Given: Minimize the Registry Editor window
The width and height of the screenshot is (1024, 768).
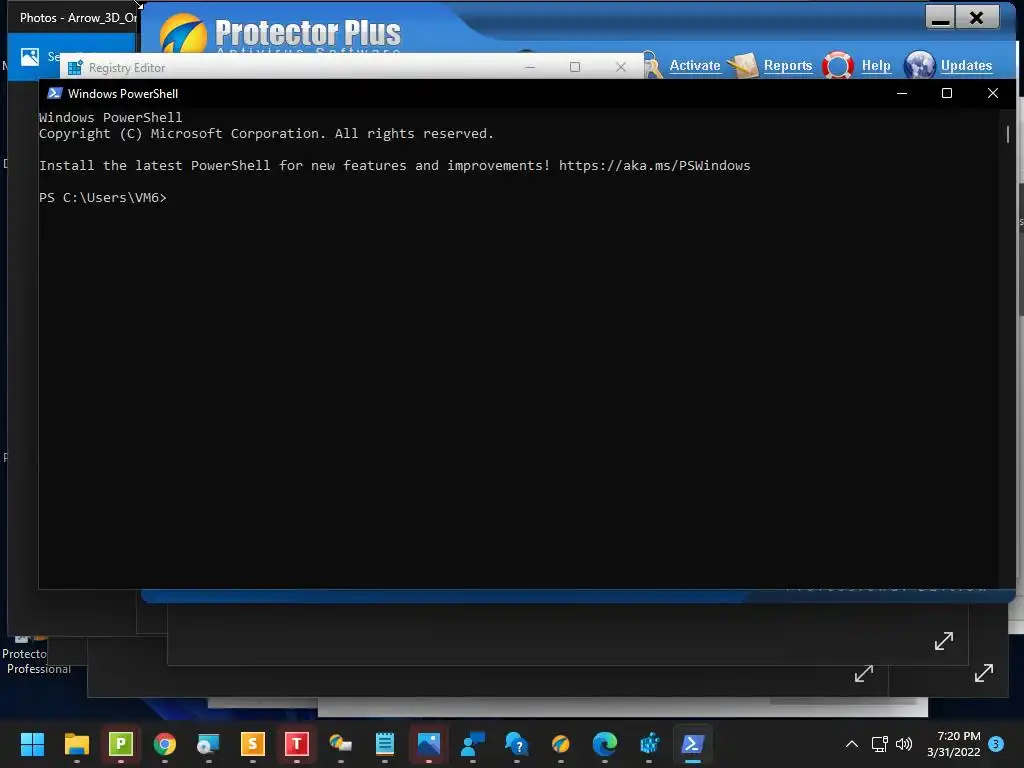Looking at the screenshot, I should (x=530, y=67).
